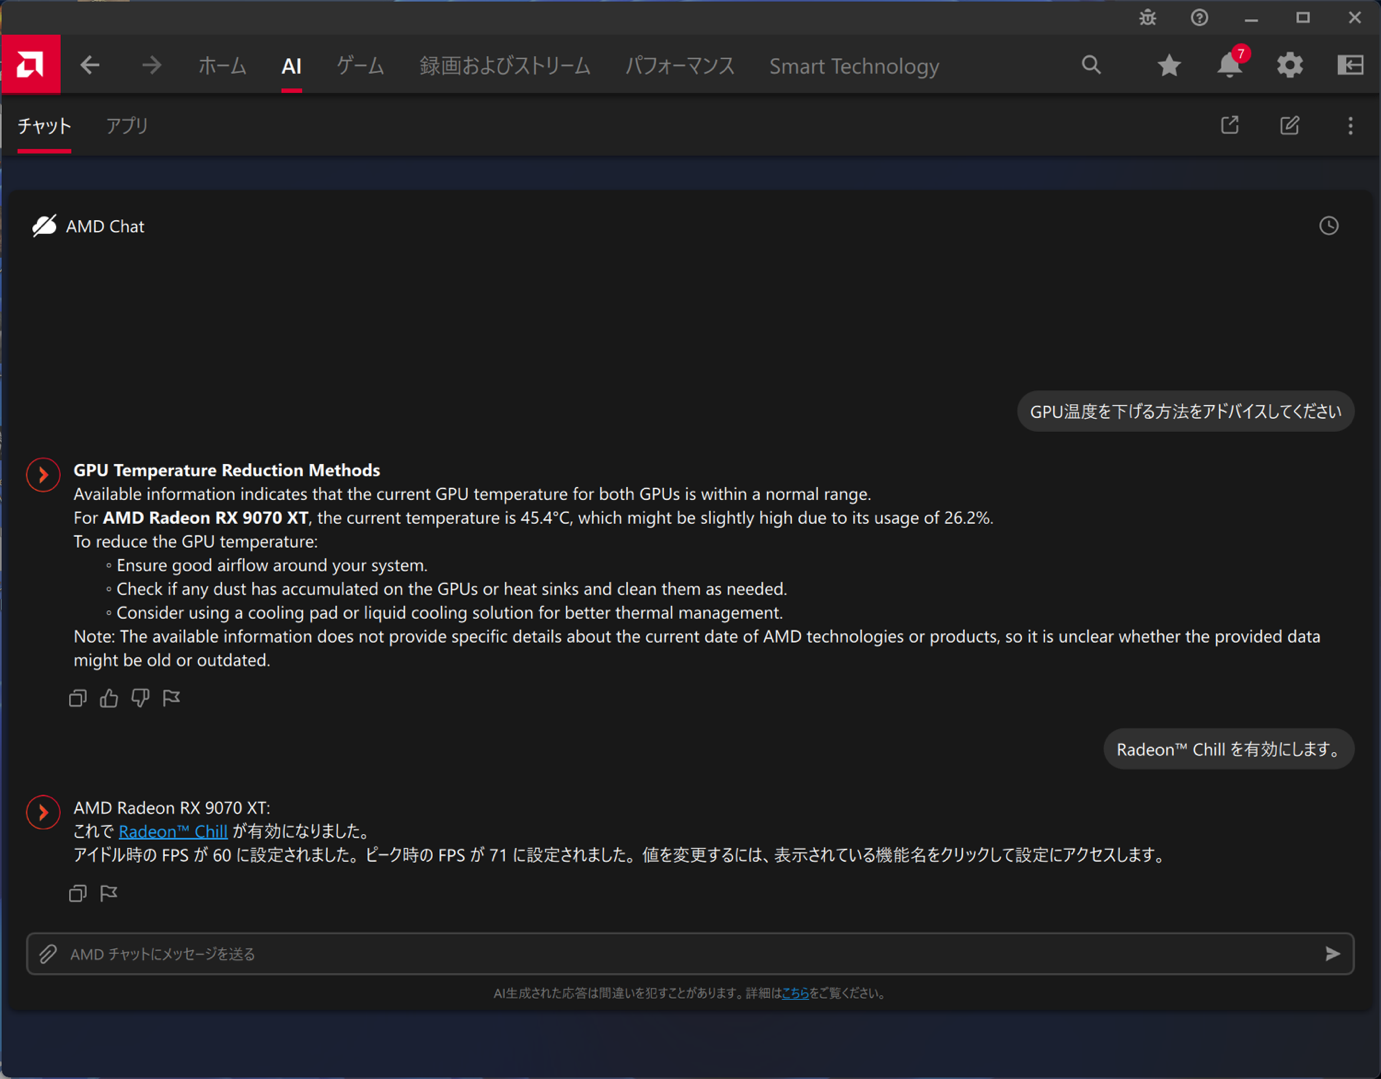This screenshot has height=1079, width=1381.
Task: Thumbs up the GPU Temperature response
Action: (x=109, y=698)
